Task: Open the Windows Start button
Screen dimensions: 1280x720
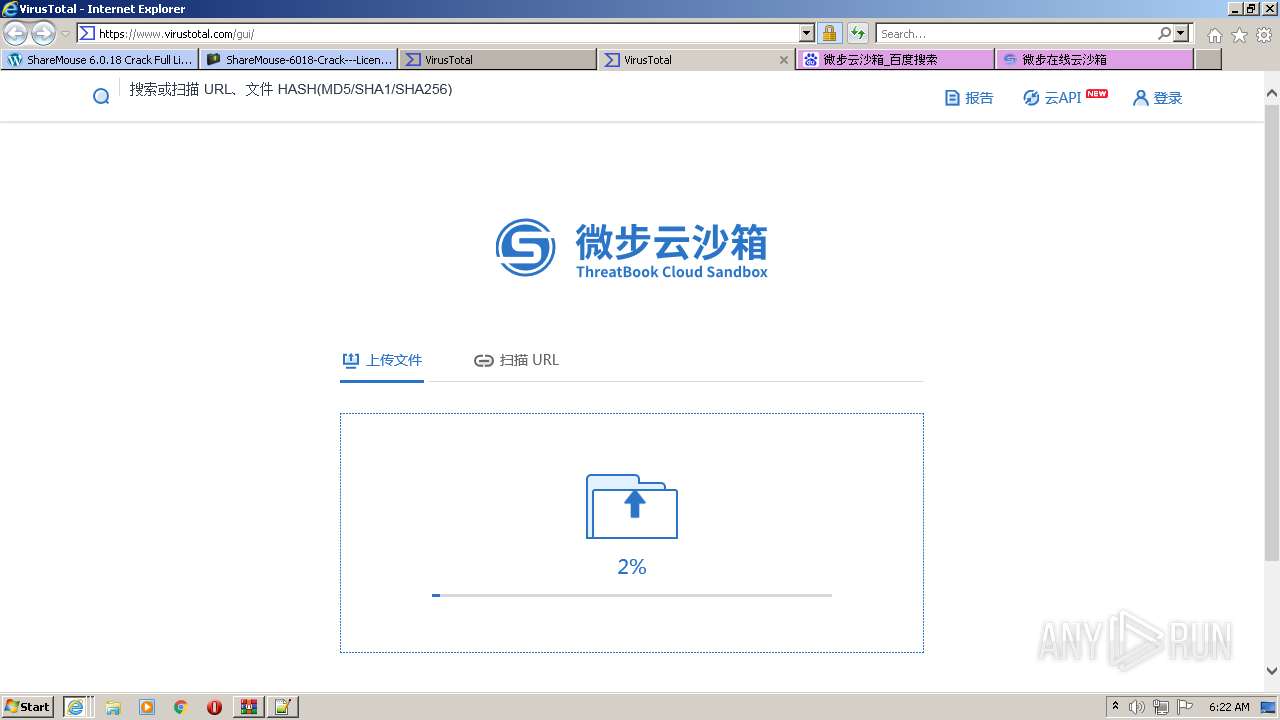Action: [28, 706]
